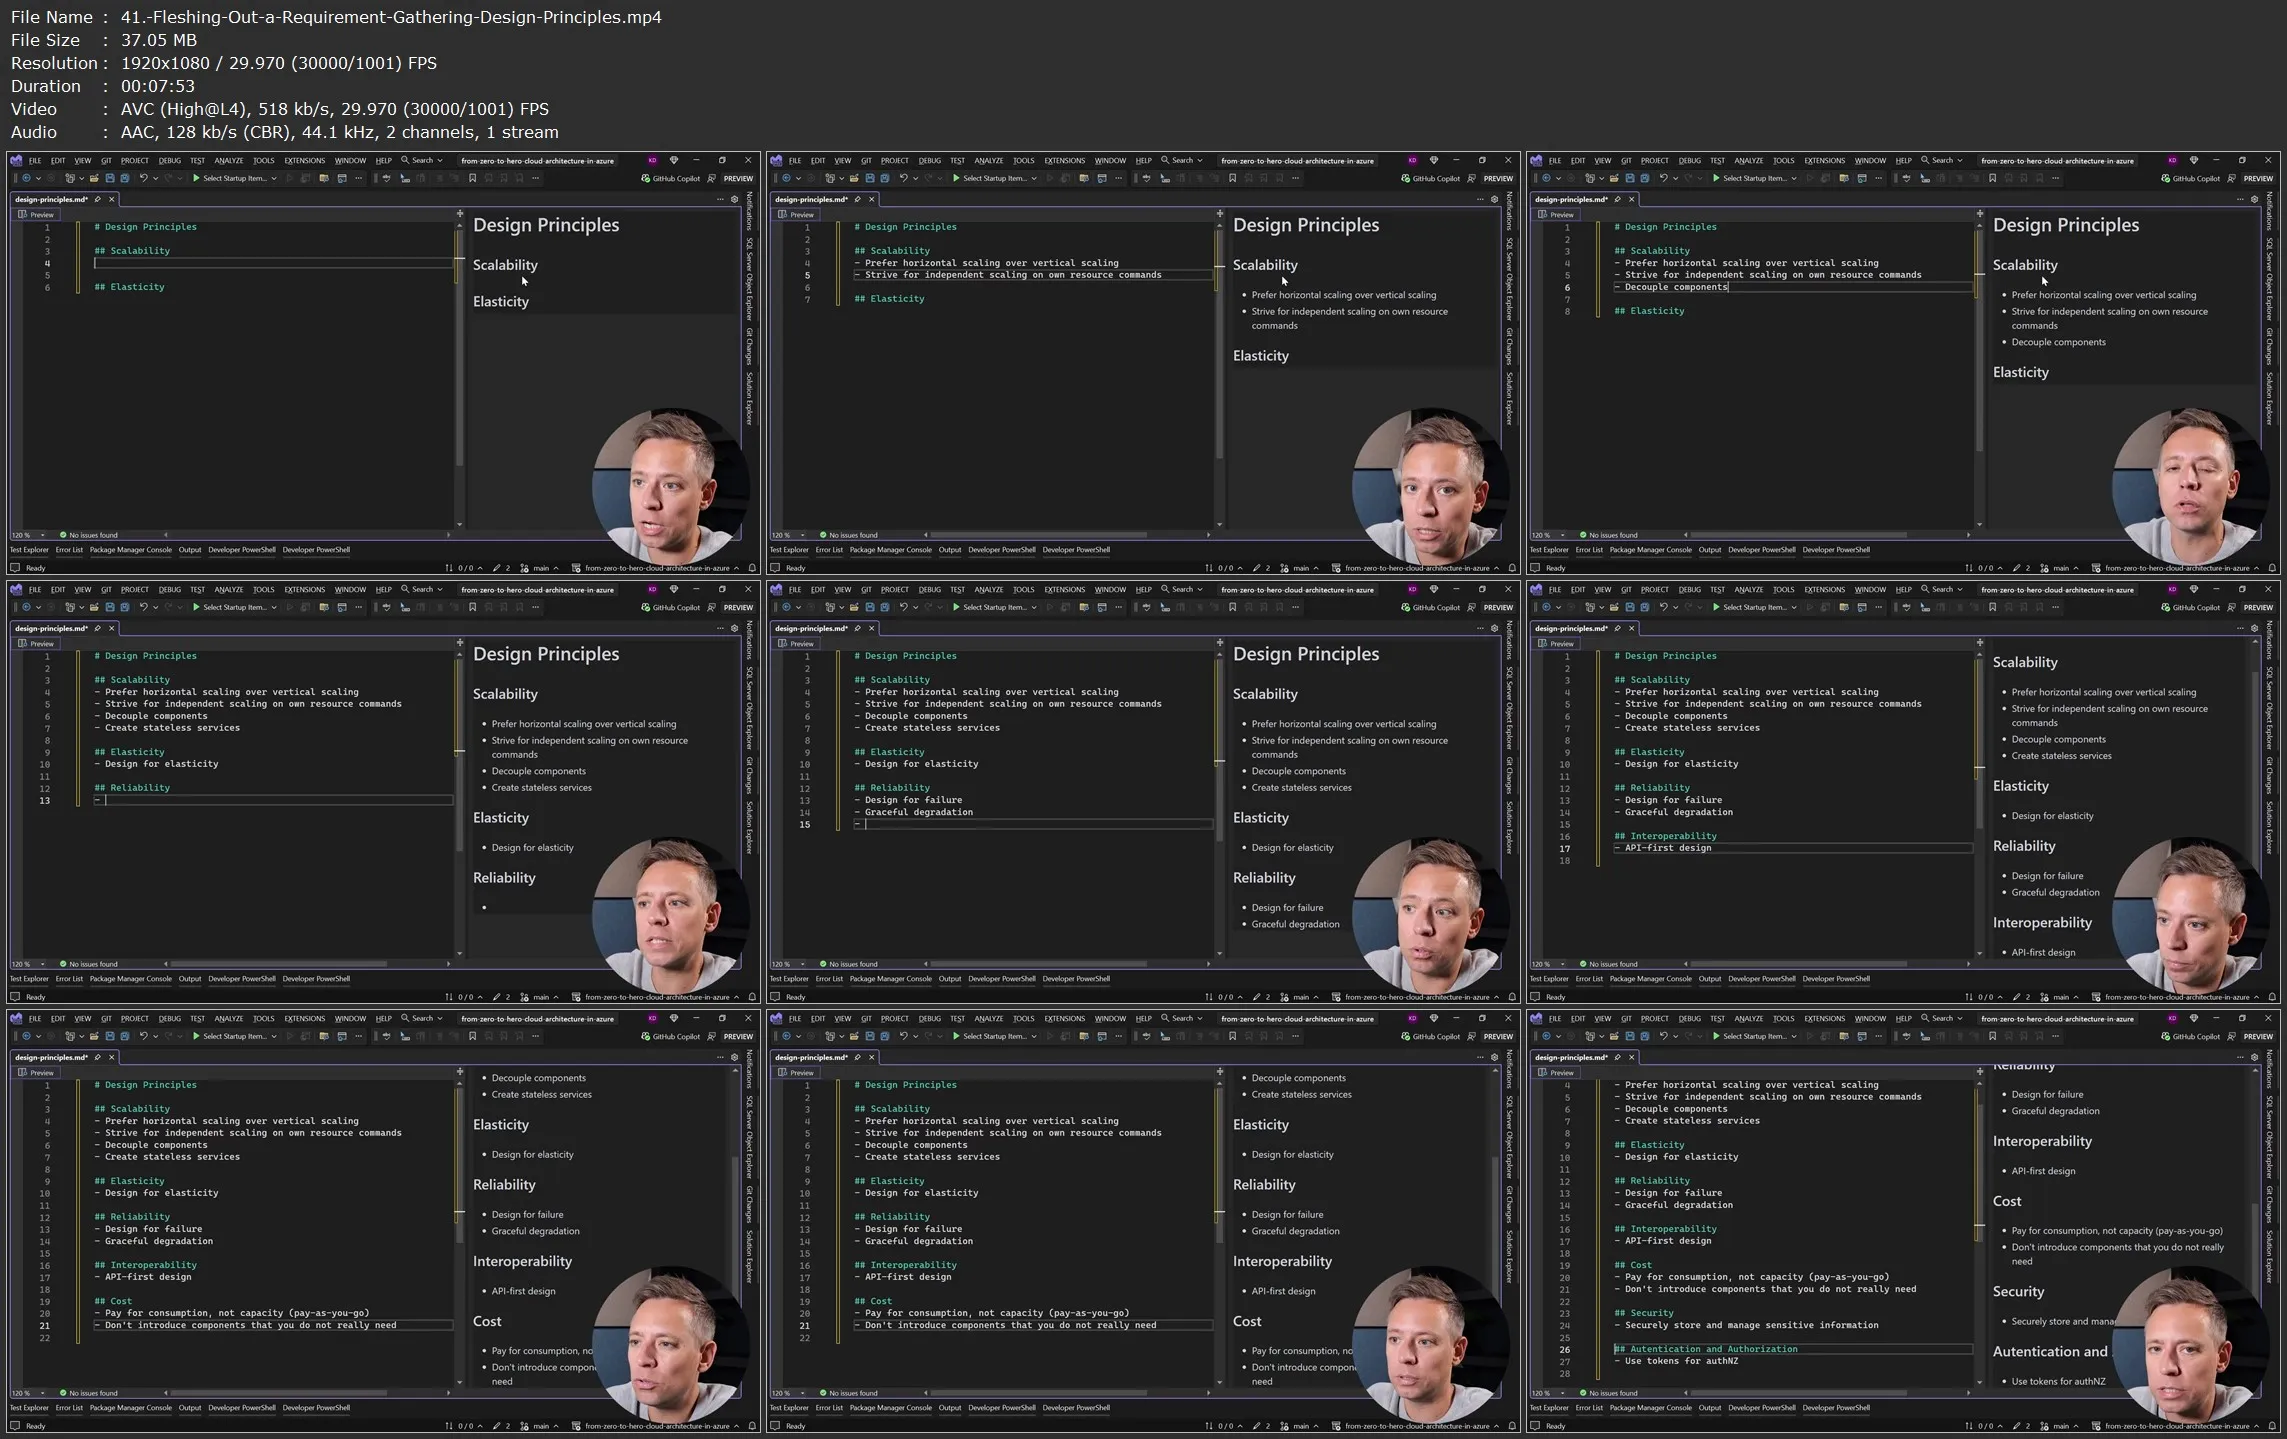This screenshot has height=1439, width=2287.
Task: Open DEBUG menu in frame with 8-line editor
Action: click(1689, 160)
